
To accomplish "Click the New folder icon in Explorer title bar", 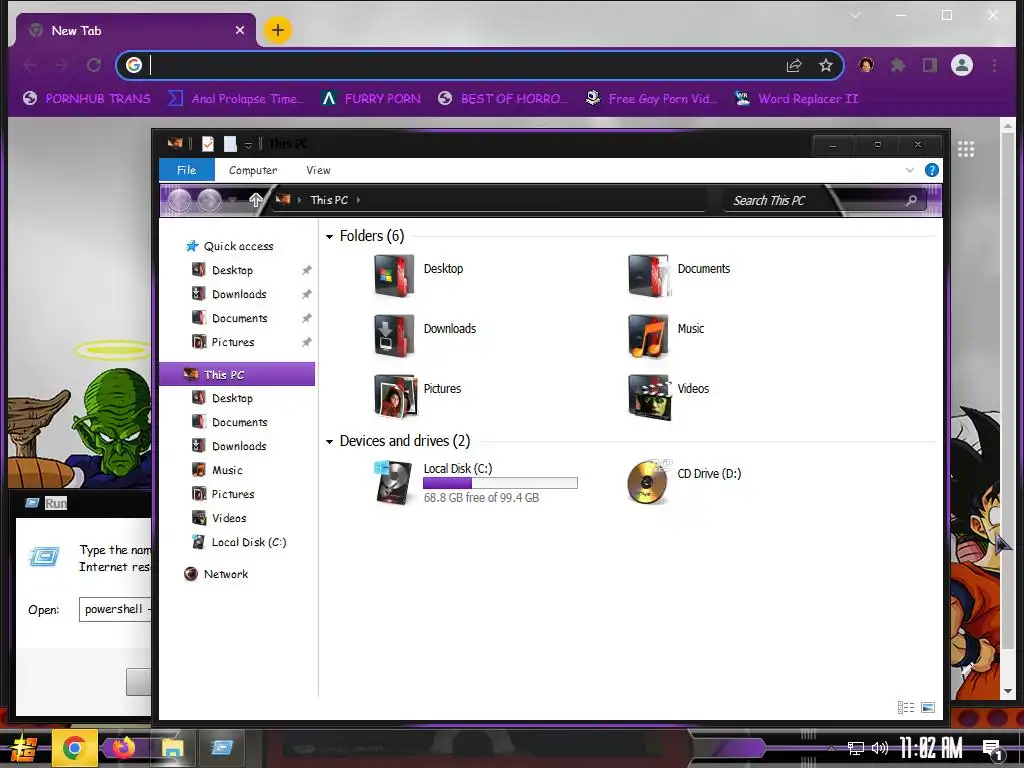I will coord(230,144).
